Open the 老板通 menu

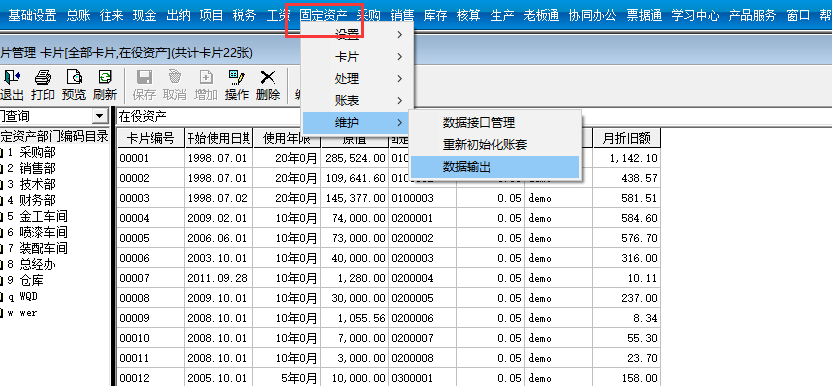tap(541, 15)
